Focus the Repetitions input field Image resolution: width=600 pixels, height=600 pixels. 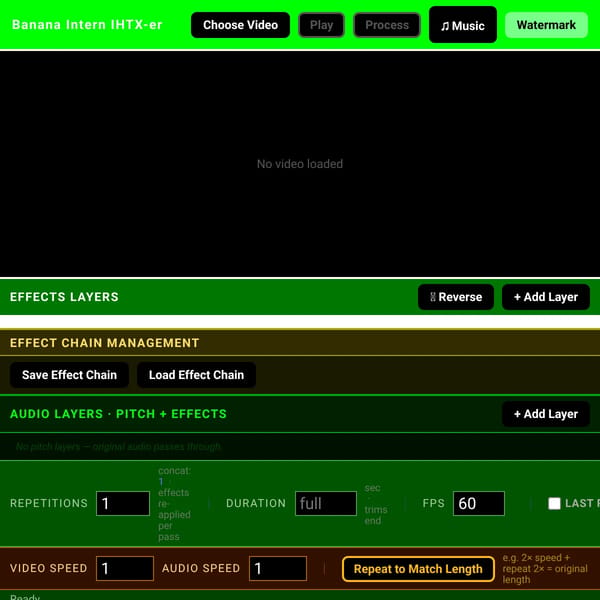point(123,504)
